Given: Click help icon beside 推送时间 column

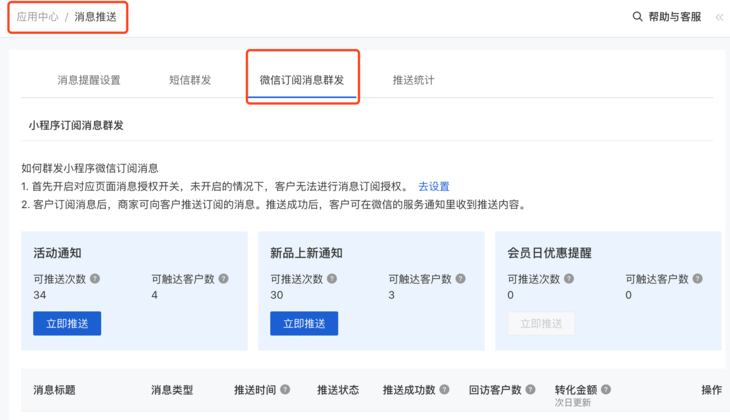Looking at the screenshot, I should click(285, 389).
